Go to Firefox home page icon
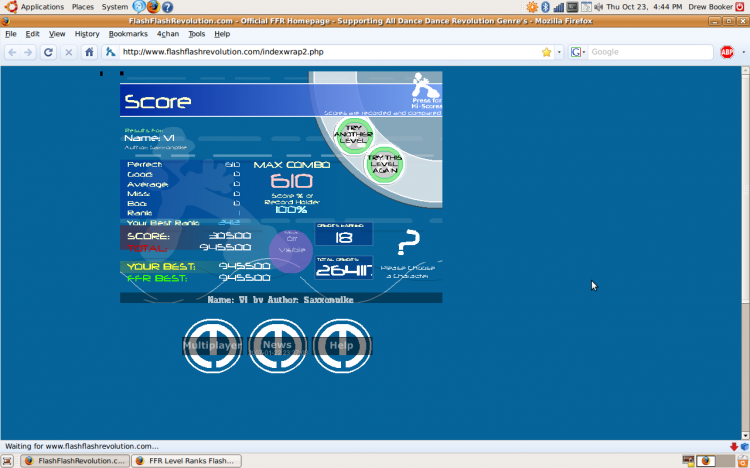 click(89, 52)
